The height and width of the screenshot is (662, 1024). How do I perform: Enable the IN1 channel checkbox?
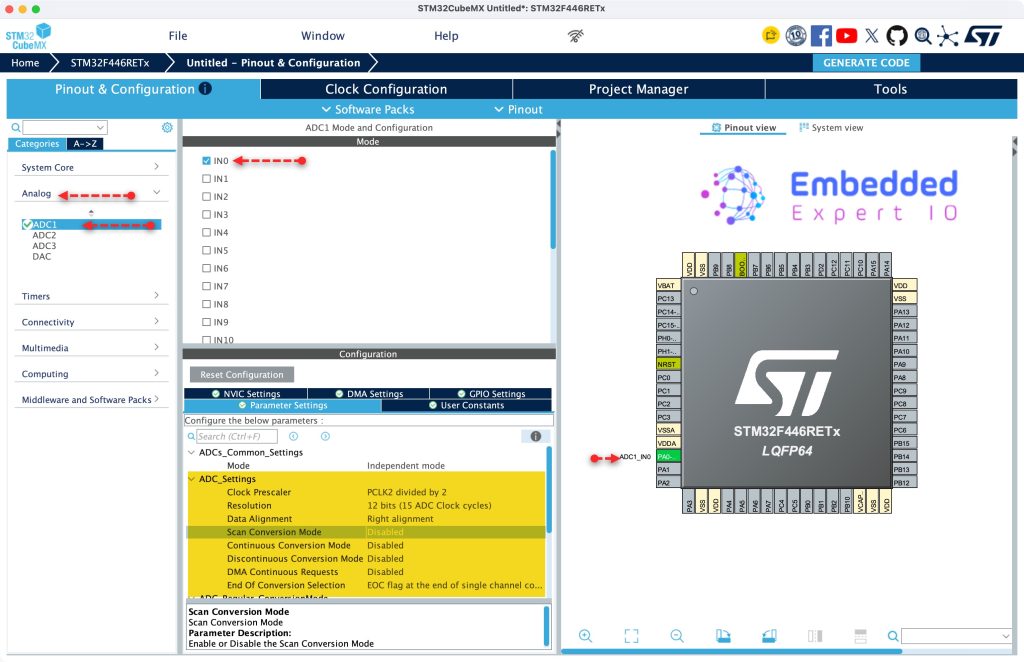coord(206,178)
